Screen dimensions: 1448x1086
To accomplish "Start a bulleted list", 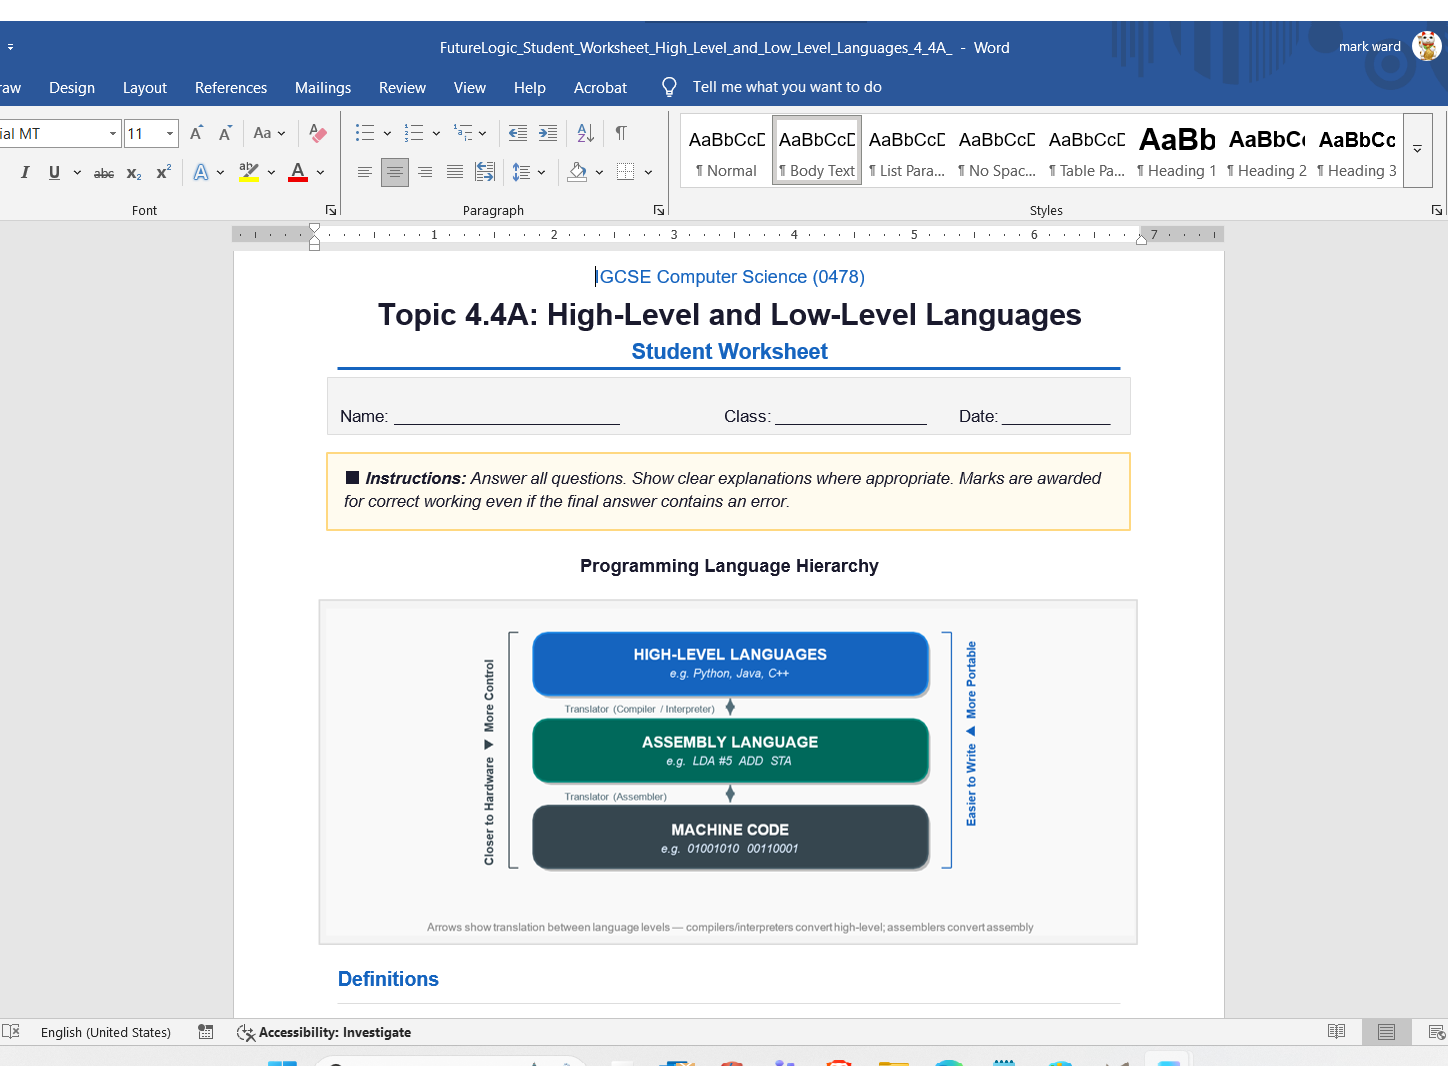I will [x=365, y=133].
